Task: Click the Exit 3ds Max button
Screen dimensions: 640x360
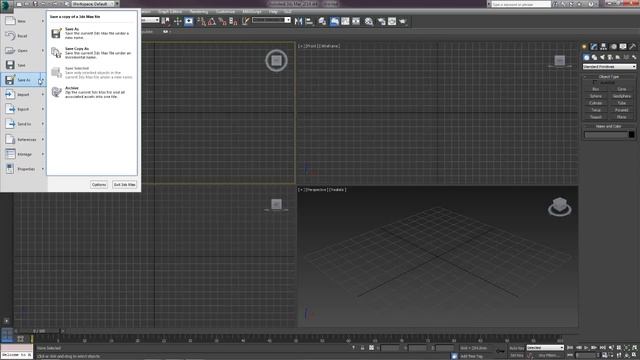Action: (124, 185)
